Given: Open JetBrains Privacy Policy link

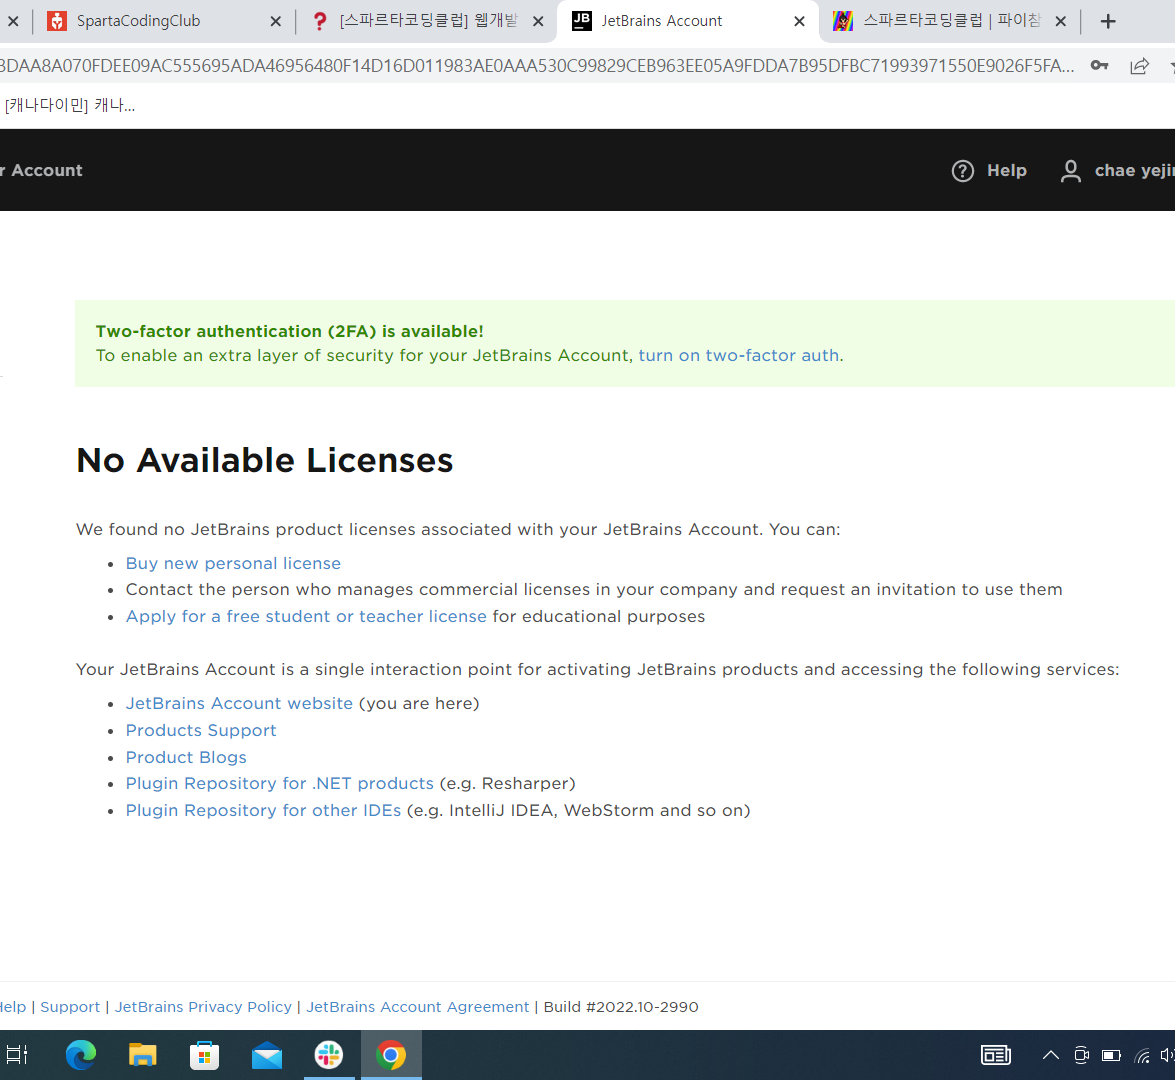Looking at the screenshot, I should click(203, 1007).
